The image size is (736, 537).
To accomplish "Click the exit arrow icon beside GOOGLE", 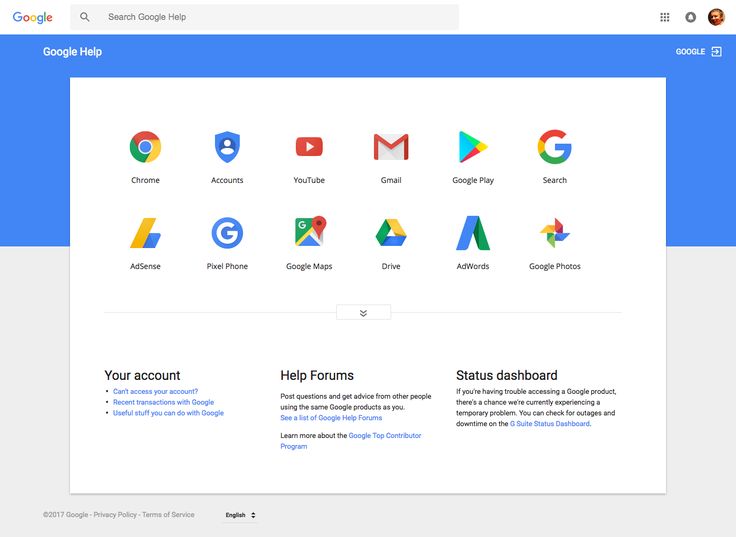I will pyautogui.click(x=716, y=52).
